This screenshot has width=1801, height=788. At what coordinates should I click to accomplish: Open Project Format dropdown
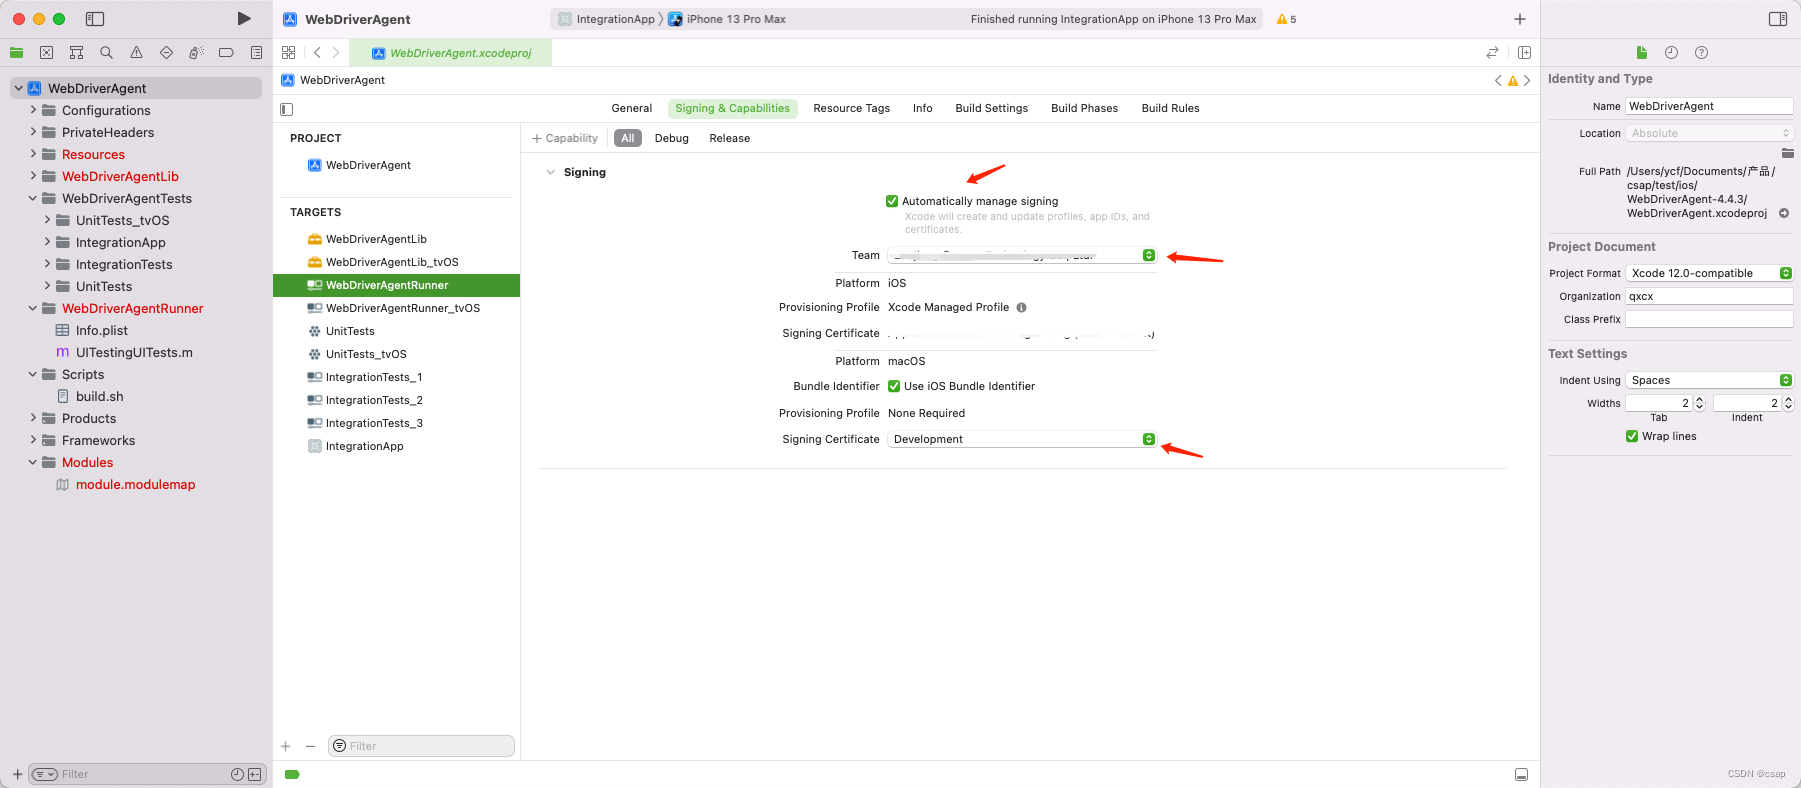coord(1709,273)
